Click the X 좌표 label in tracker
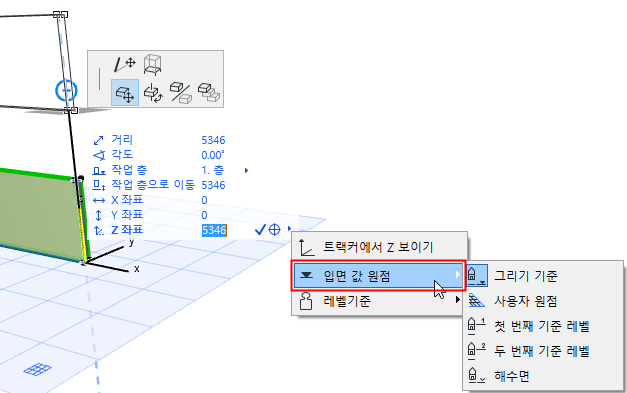This screenshot has height=393, width=627. tap(127, 200)
